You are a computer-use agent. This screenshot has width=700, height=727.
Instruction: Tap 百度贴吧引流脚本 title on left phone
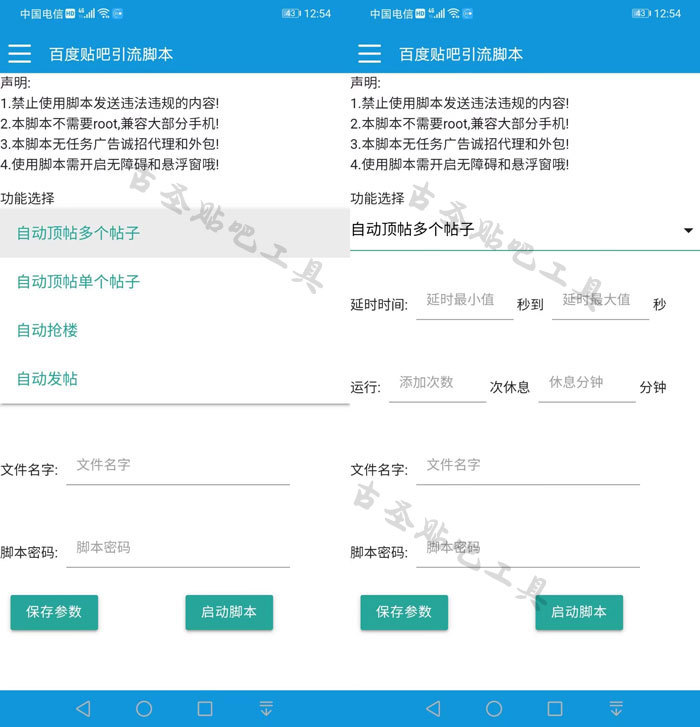point(111,54)
